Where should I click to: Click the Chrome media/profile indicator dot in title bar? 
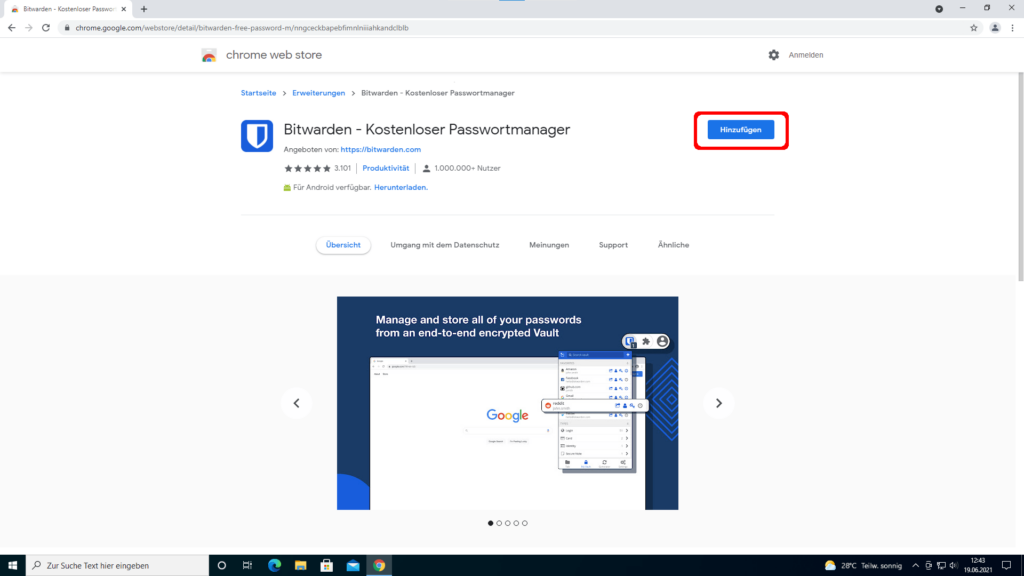click(939, 9)
